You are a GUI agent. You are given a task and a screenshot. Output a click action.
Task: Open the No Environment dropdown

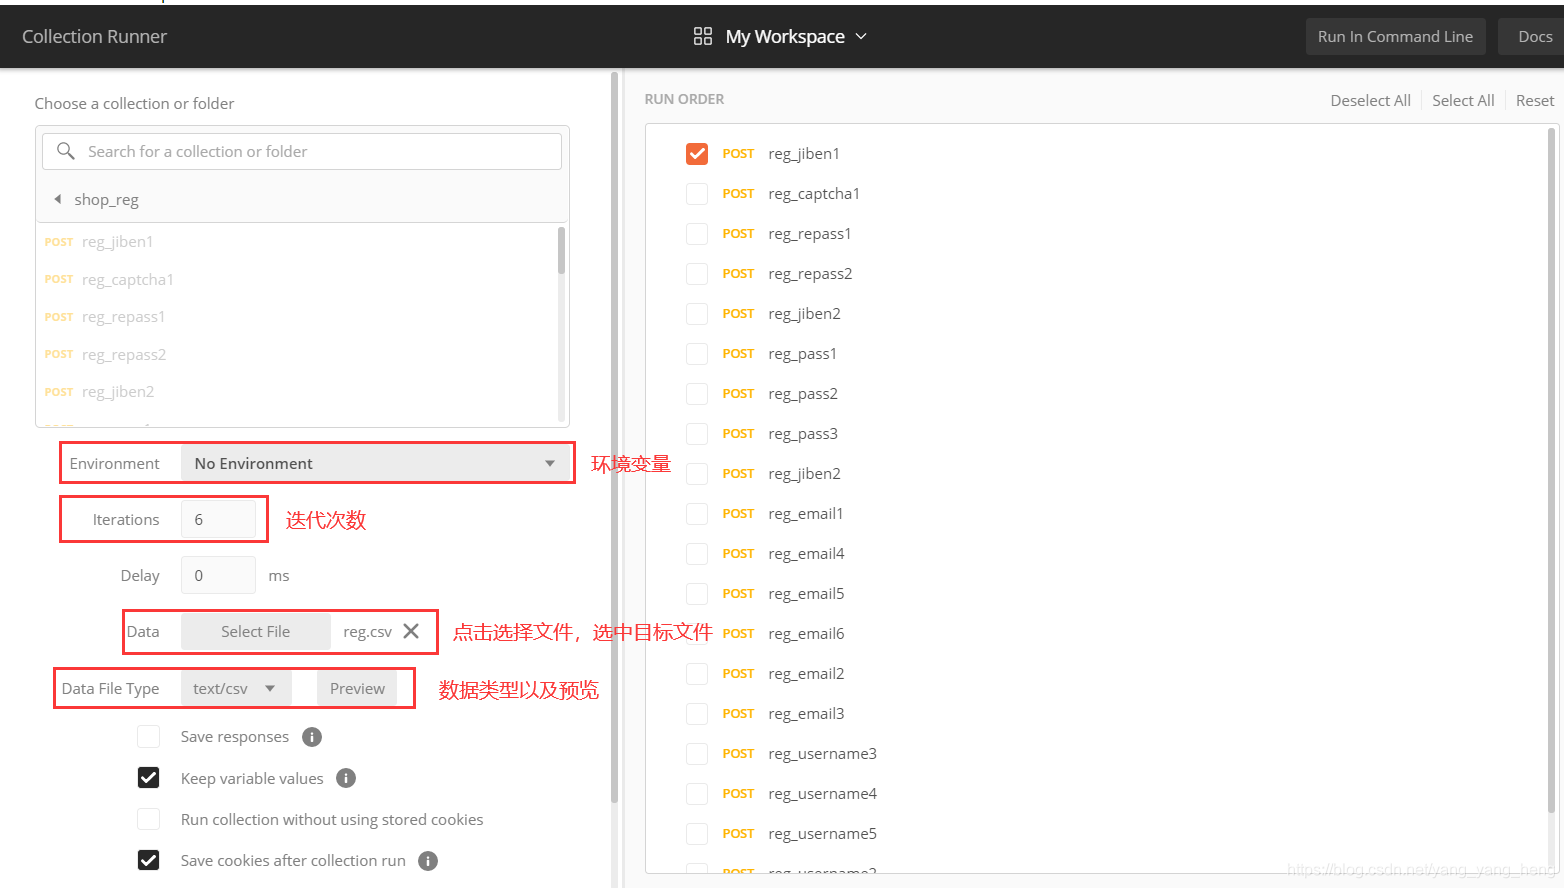click(x=377, y=463)
